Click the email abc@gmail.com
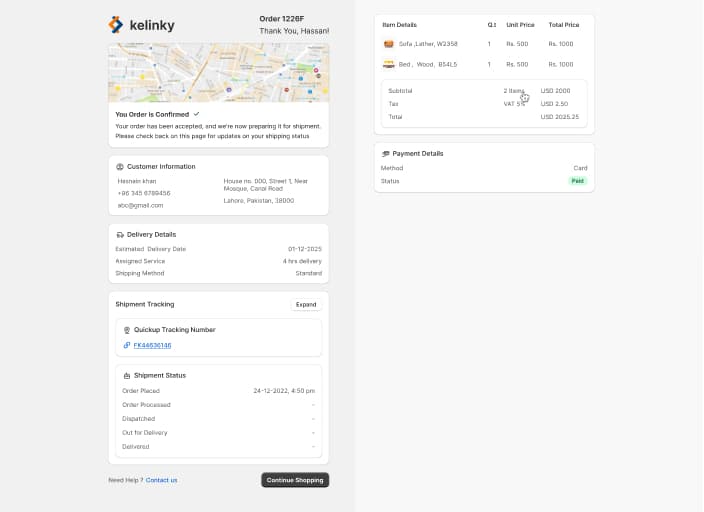Viewport: 704px width, 512px height. coord(141,205)
